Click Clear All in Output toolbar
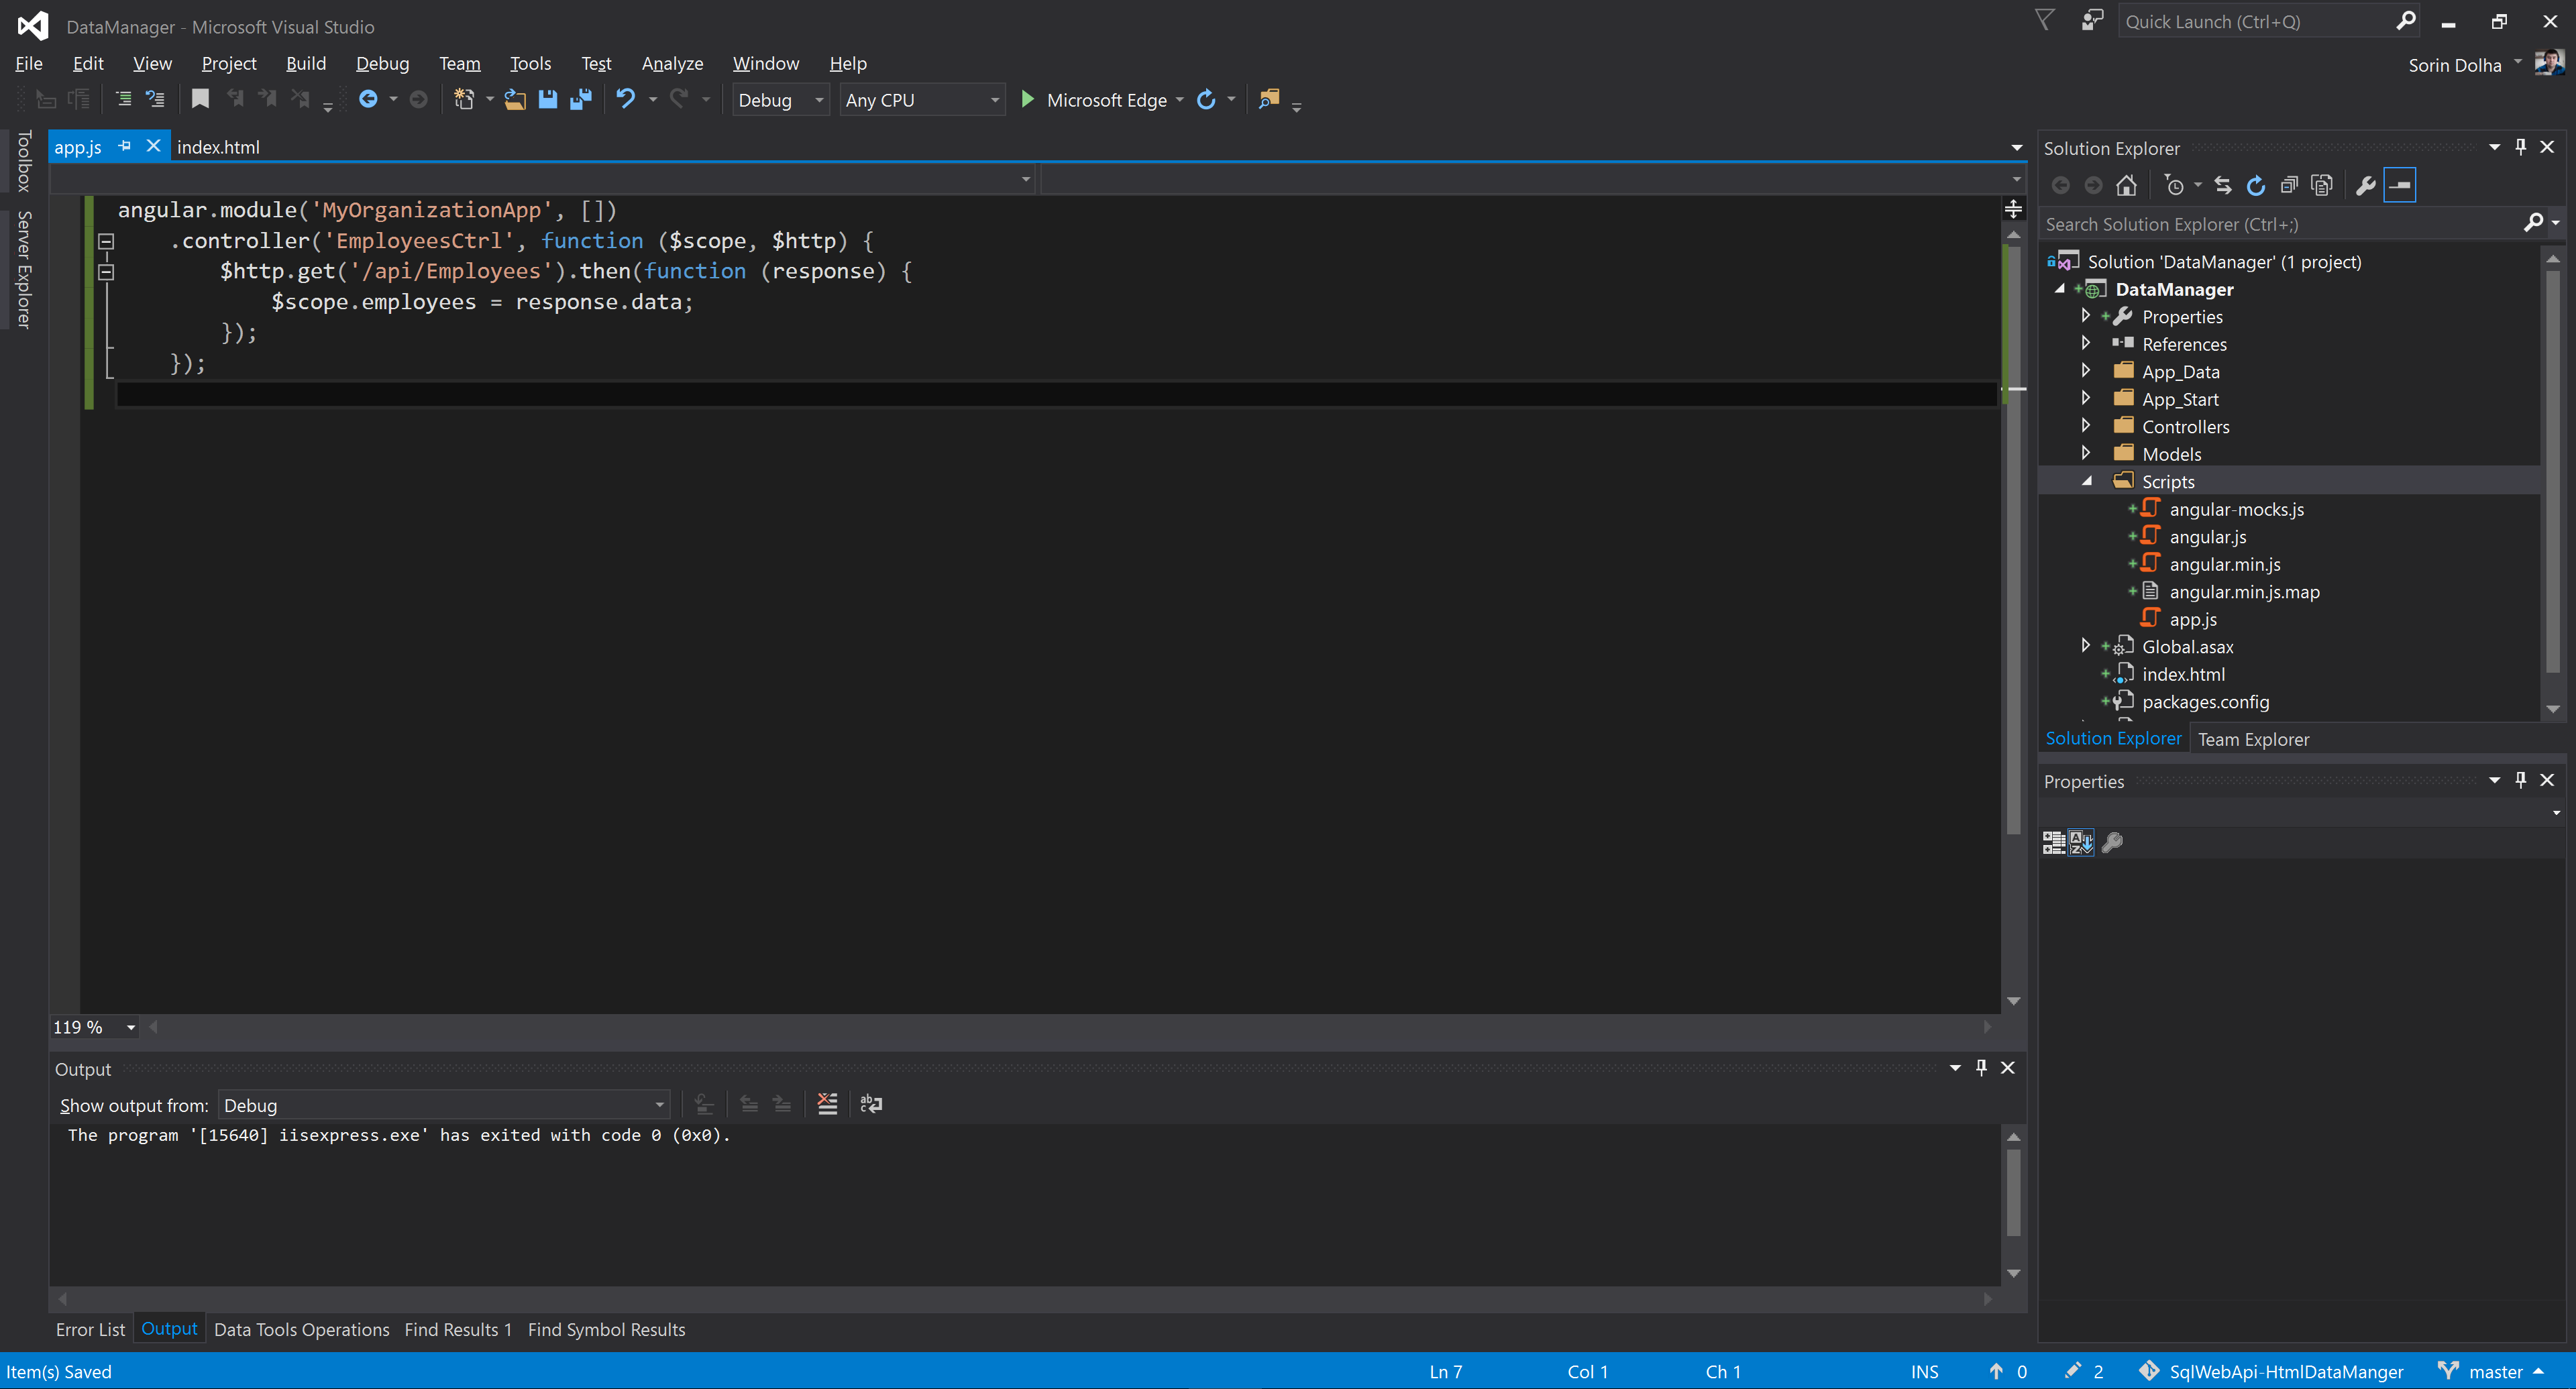This screenshot has width=2576, height=1389. 827,1104
